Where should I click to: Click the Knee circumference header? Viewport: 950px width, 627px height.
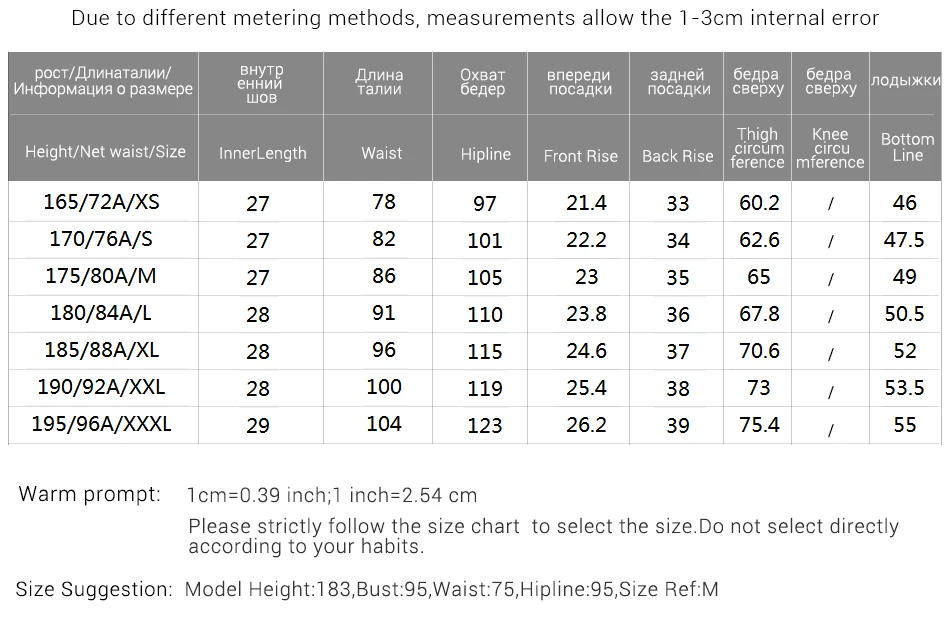830,148
